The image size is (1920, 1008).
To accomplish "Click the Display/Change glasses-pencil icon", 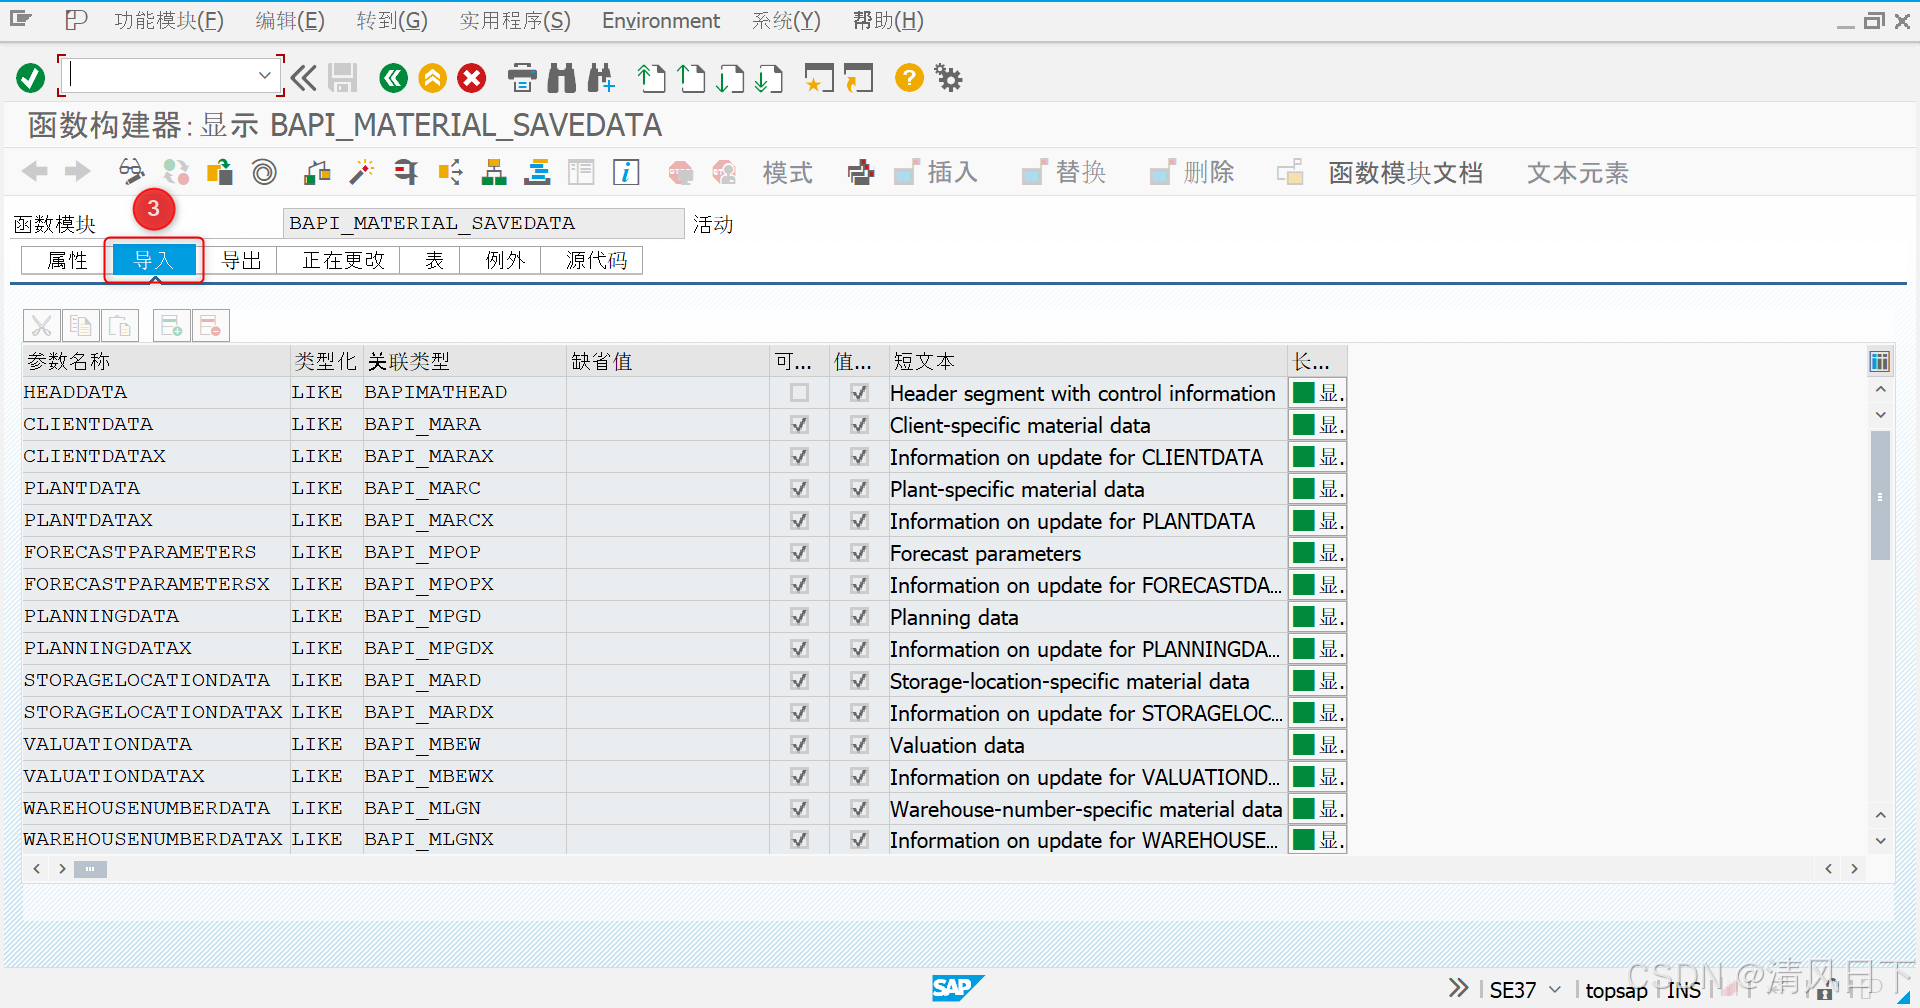I will point(131,172).
